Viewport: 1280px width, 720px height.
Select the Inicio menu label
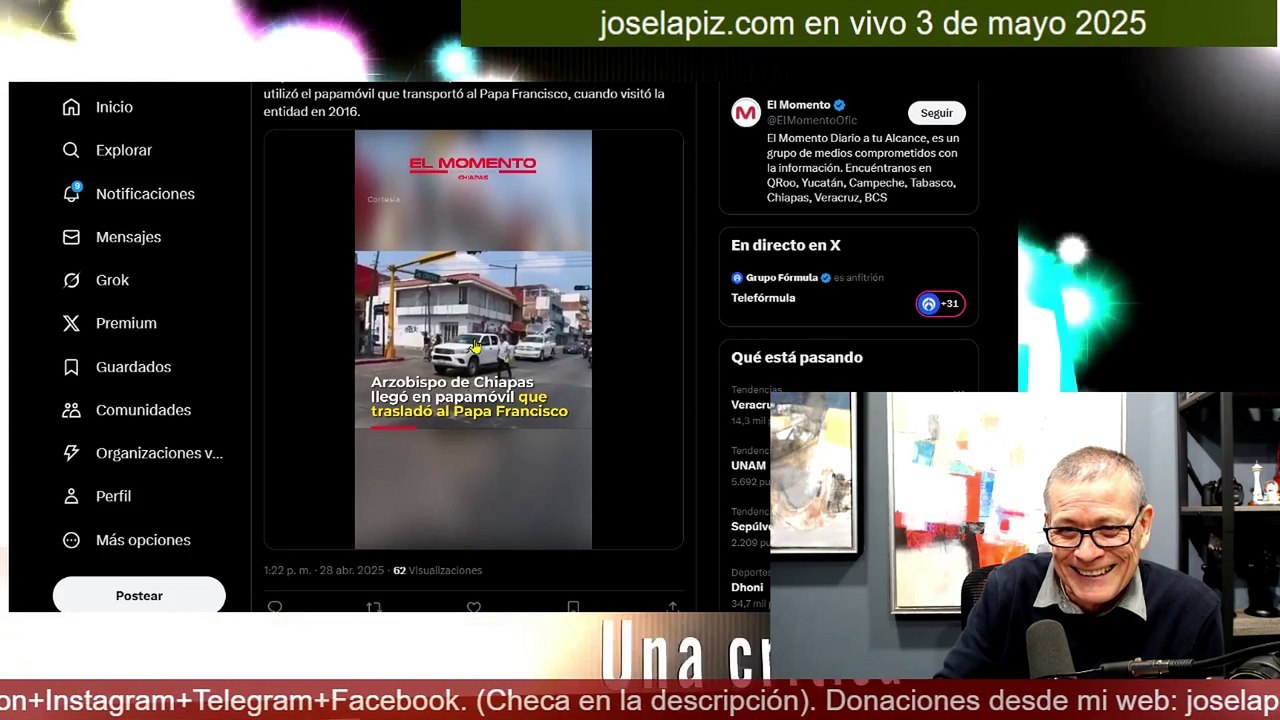click(114, 107)
